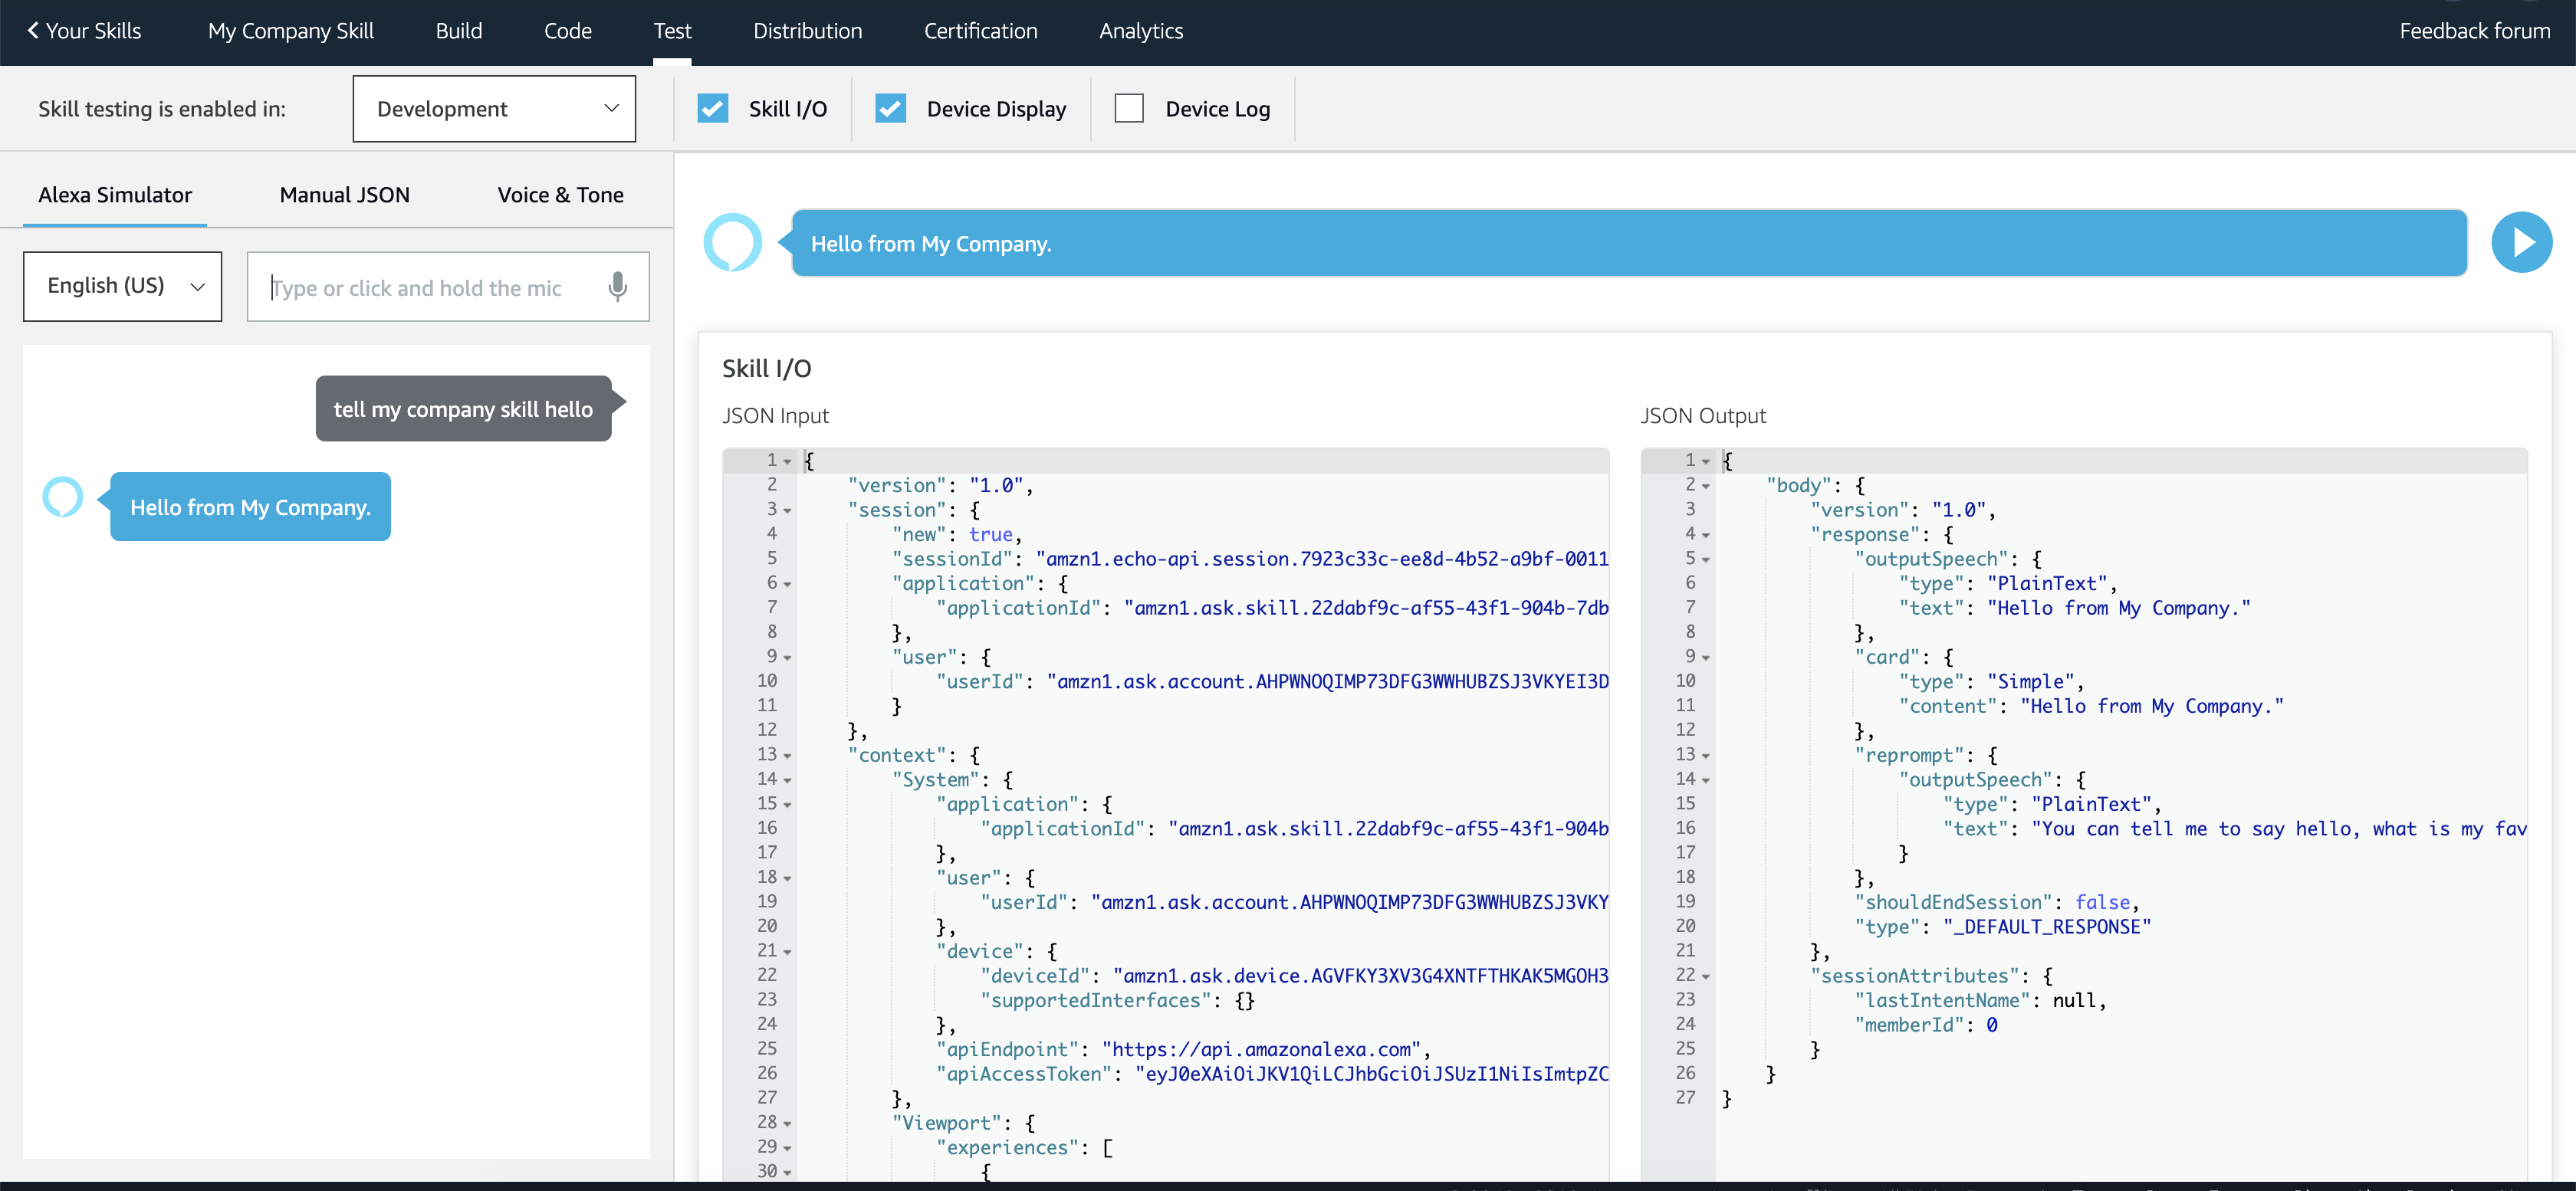Open the English (US) language dropdown
Screen dimensions: 2576x1191
click(122, 286)
